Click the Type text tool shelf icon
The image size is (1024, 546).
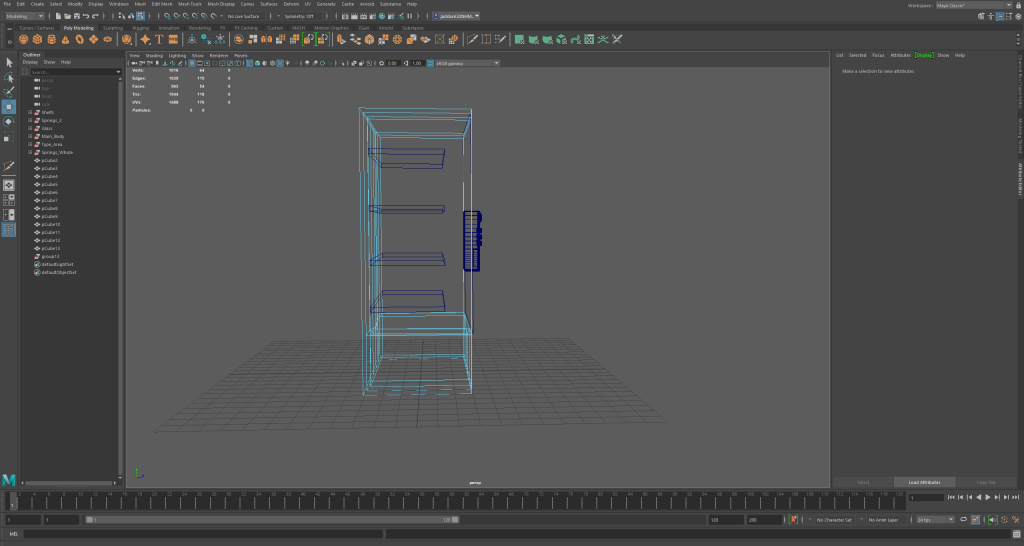click(x=158, y=40)
